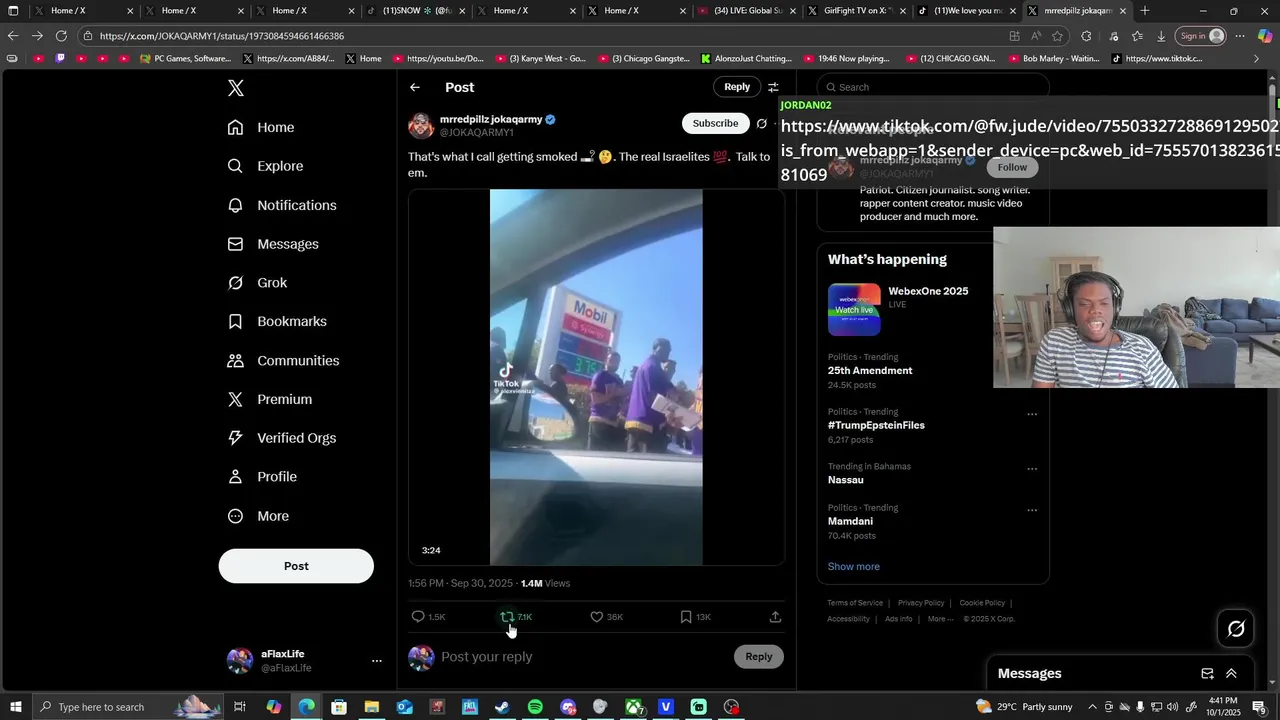This screenshot has height=720, width=1280.
Task: Open 25th Amendment trending topic
Action: pyautogui.click(x=869, y=371)
